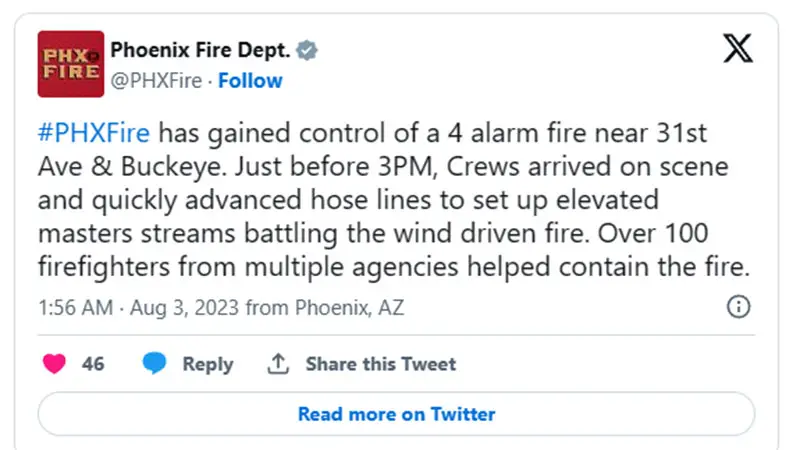800x450 pixels.
Task: Open the #PHXFire hashtag link
Action: (96, 135)
